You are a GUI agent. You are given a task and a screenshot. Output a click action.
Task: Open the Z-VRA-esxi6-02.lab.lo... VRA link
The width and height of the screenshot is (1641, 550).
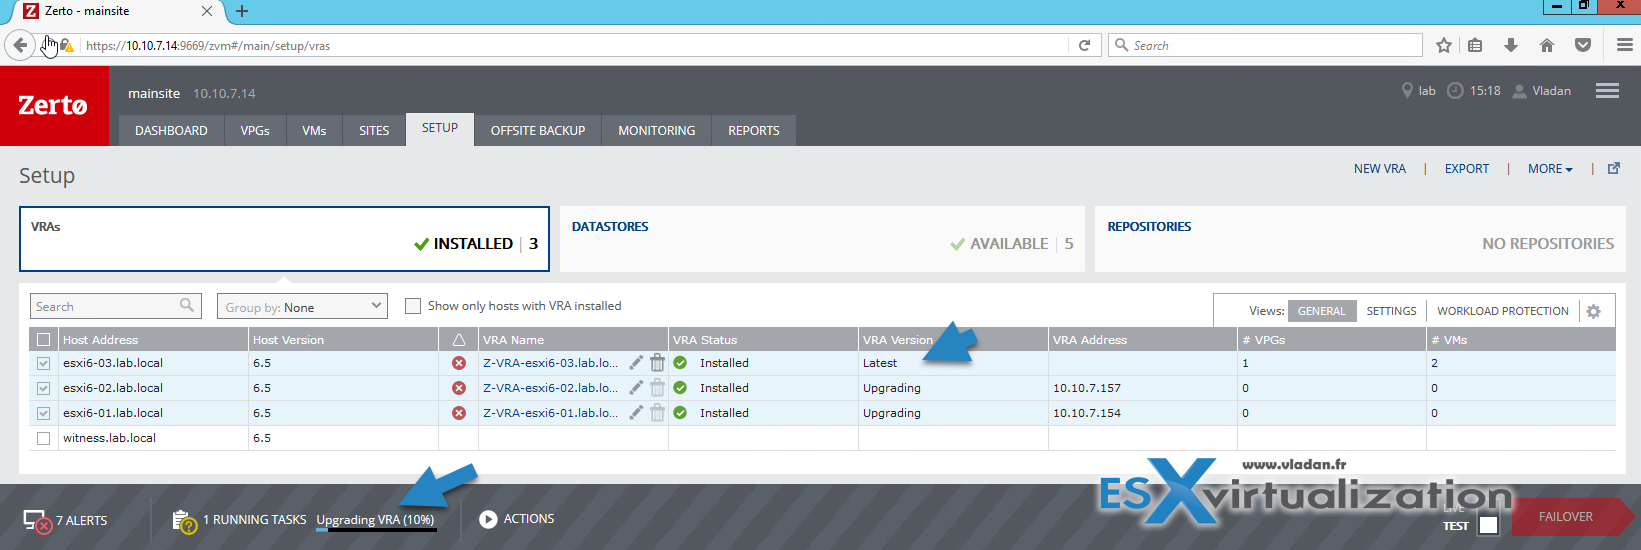coord(550,388)
